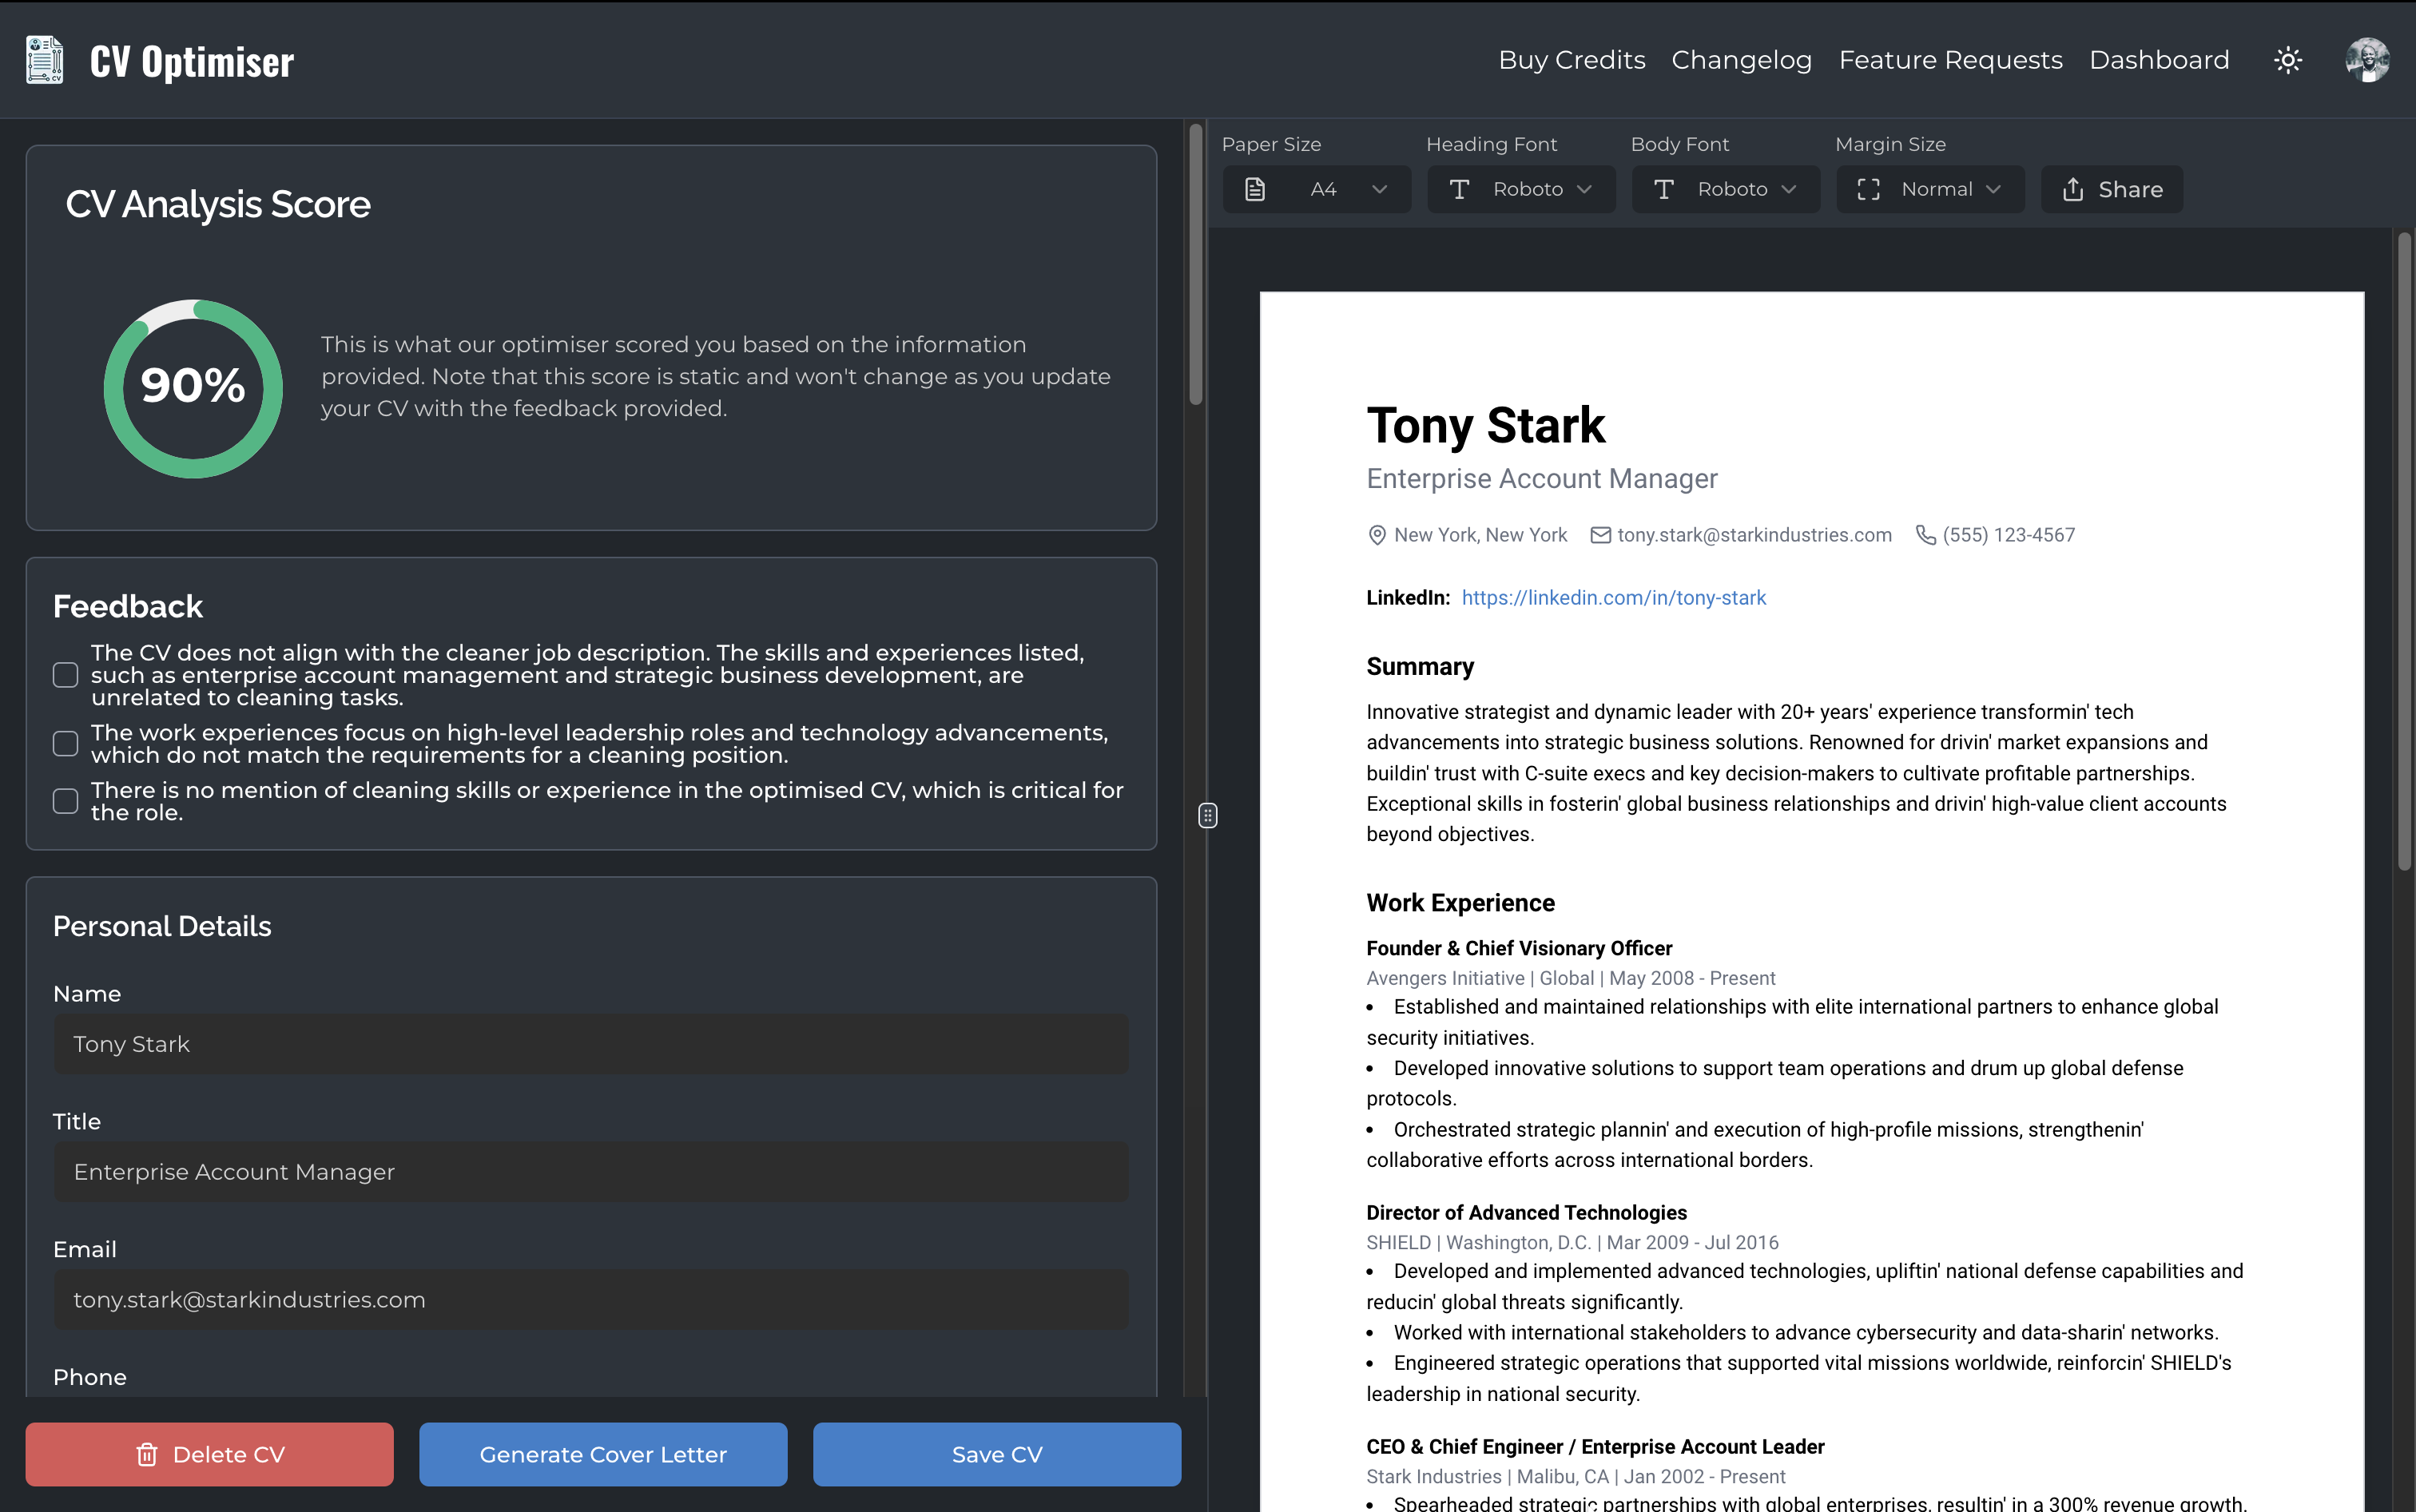The height and width of the screenshot is (1512, 2416).
Task: Check the feedback about cleaner job misalignment
Action: [65, 675]
